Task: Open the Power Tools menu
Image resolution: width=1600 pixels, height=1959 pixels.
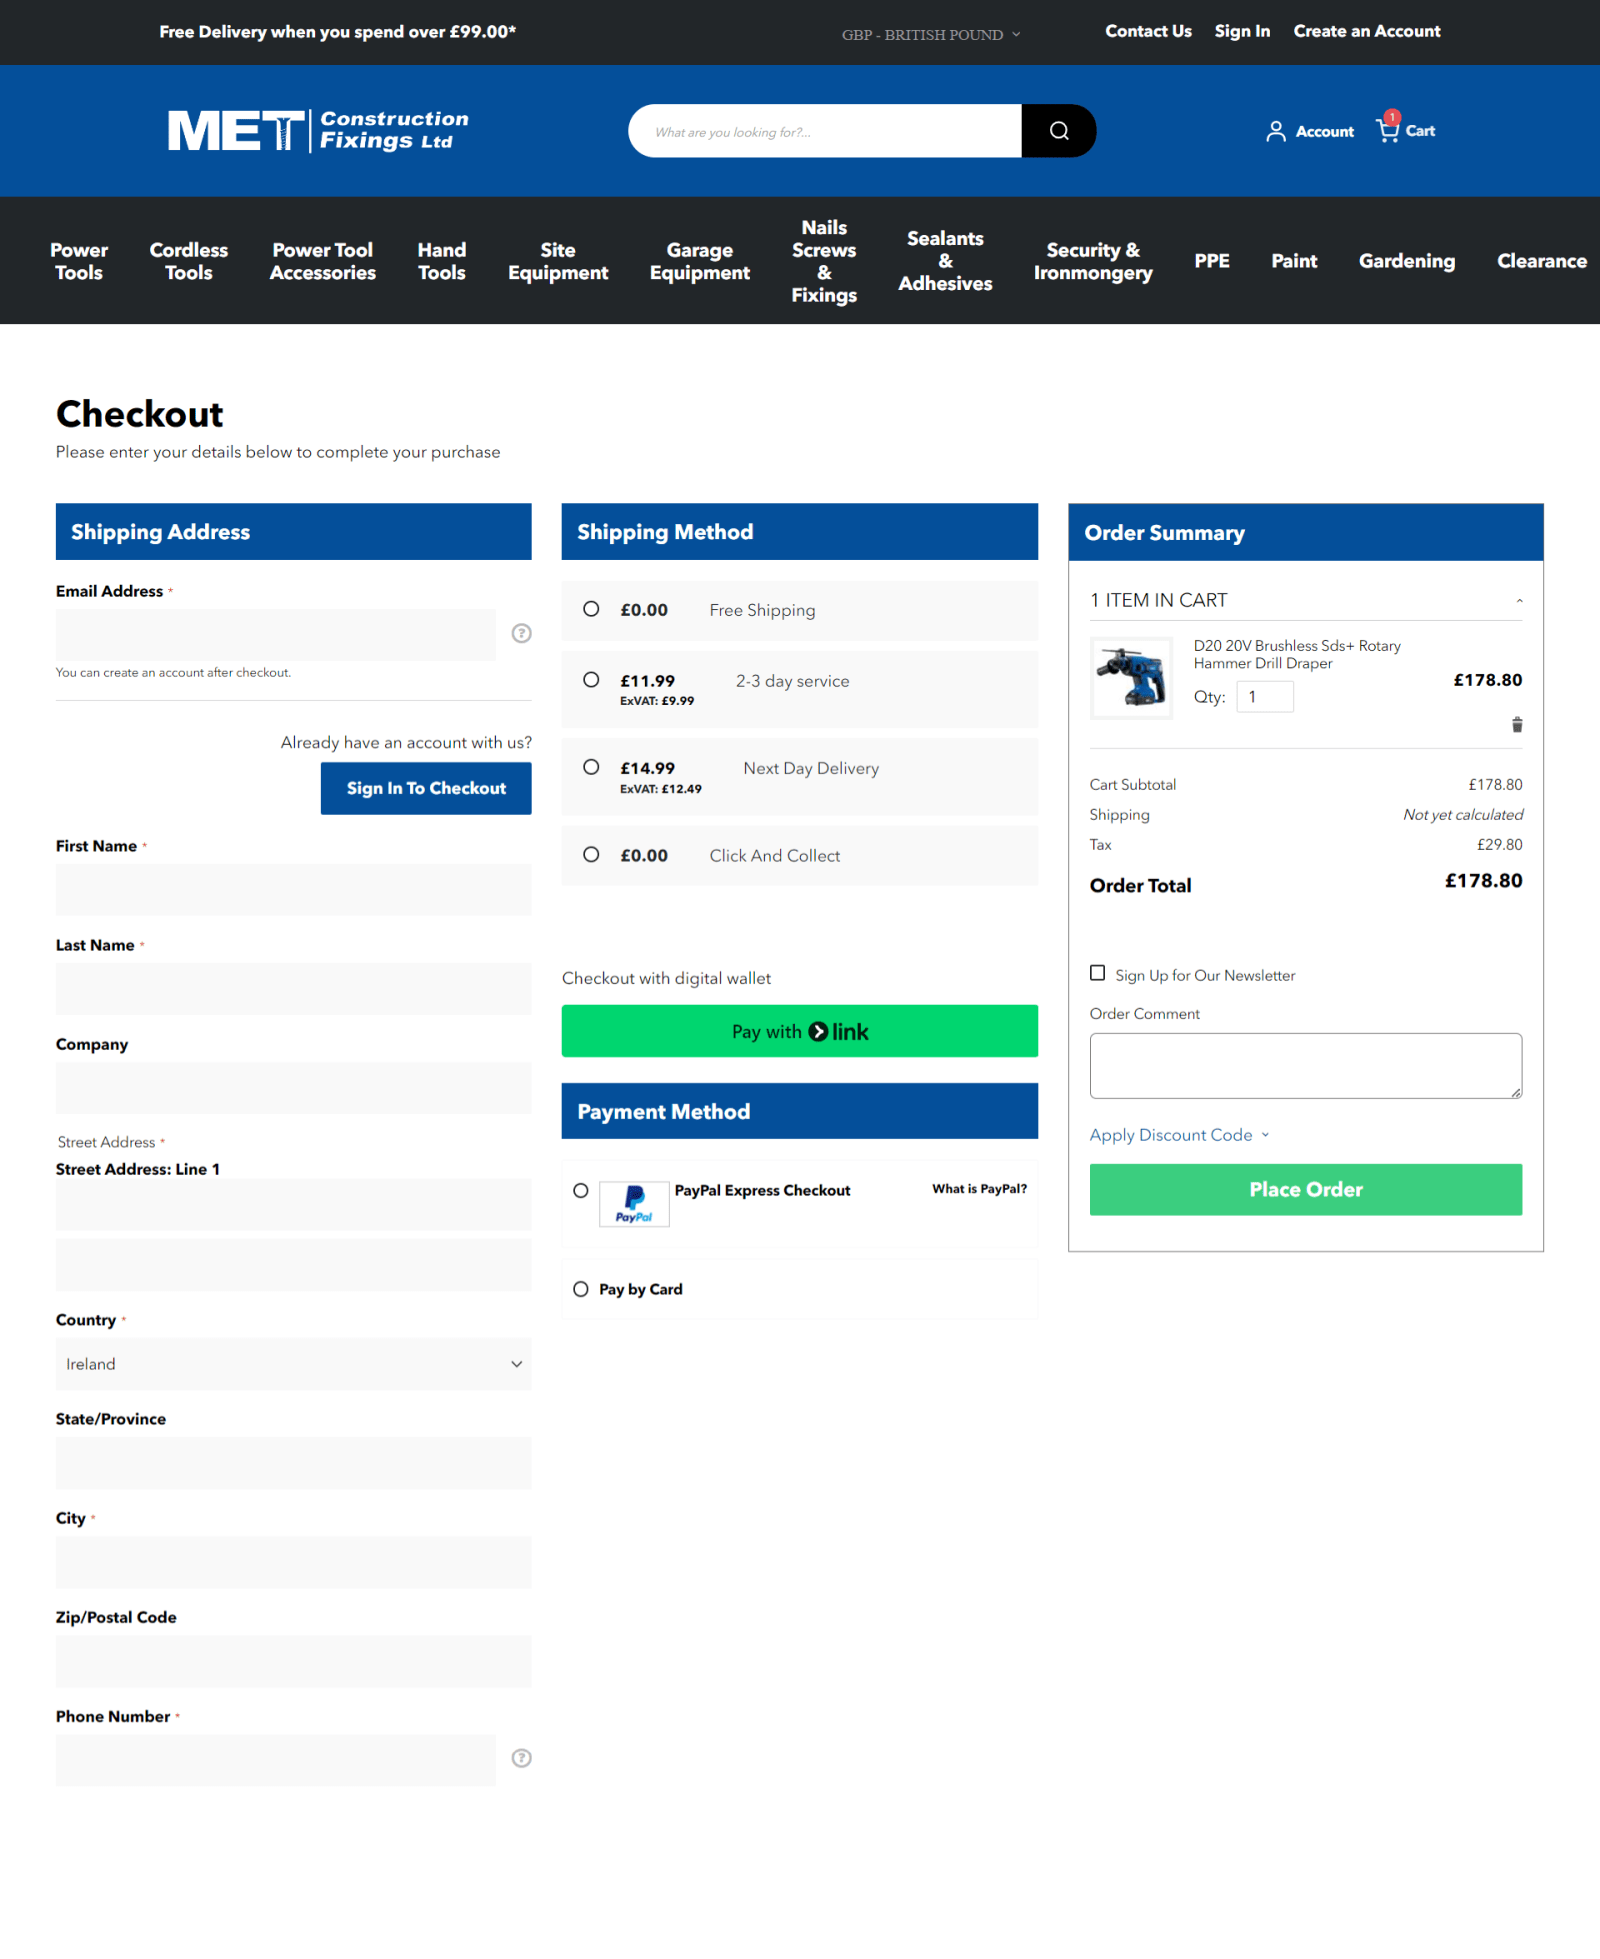Action: [79, 261]
